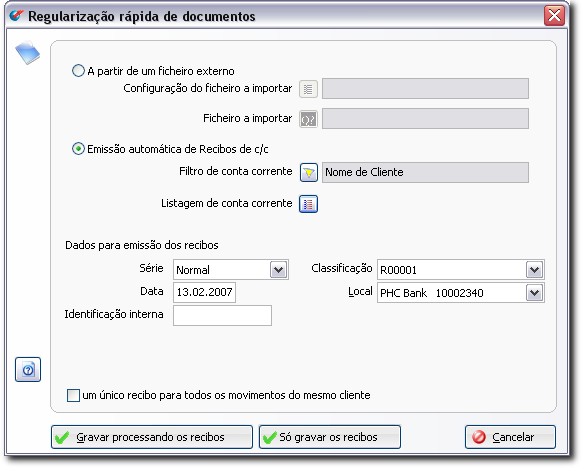Click the help icon on the left side
This screenshot has height=475, width=584.
click(28, 370)
